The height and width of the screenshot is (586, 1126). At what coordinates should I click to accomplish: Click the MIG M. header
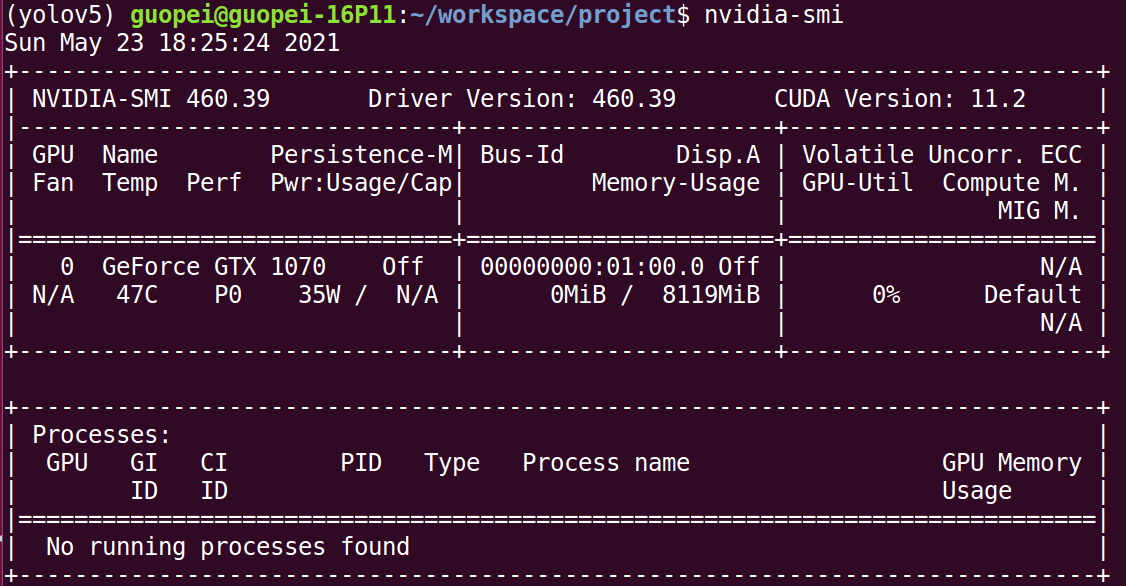click(x=1040, y=210)
